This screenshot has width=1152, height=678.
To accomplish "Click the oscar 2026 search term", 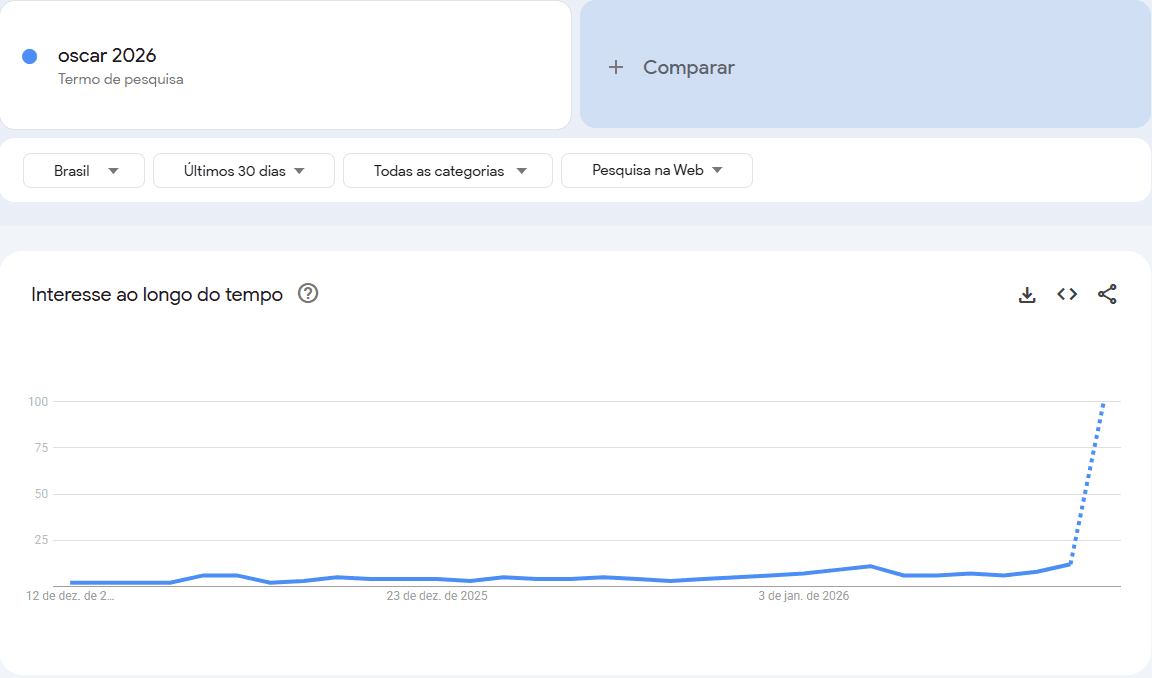I will [x=107, y=55].
